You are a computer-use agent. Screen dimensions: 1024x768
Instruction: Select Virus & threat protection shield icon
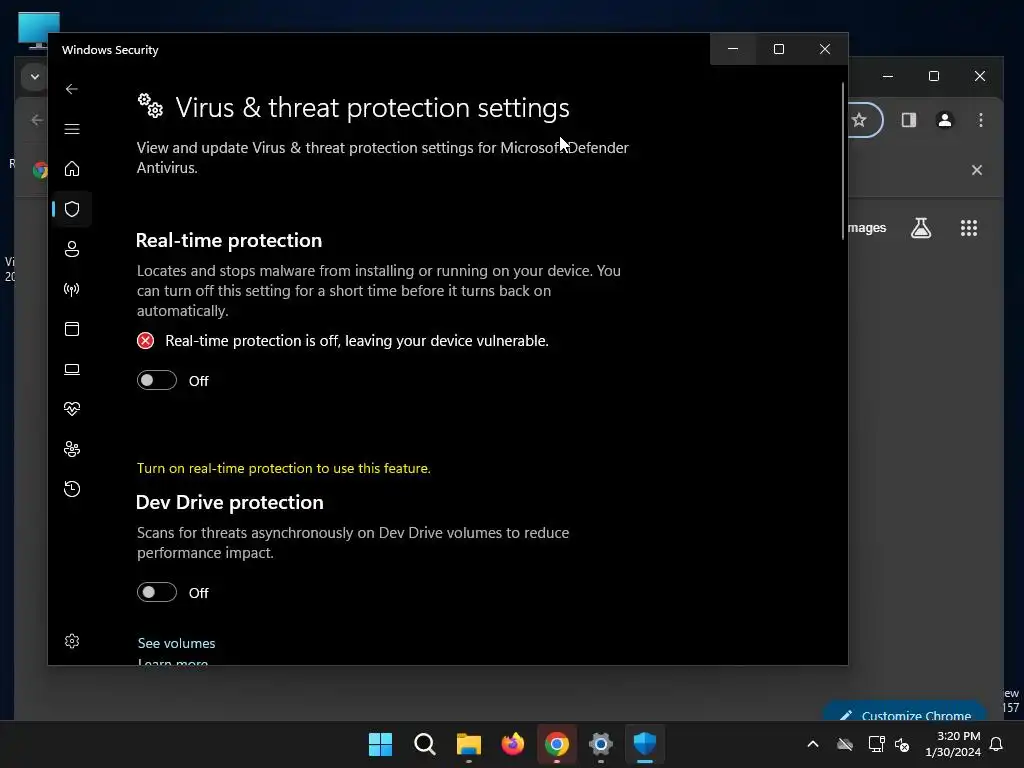coord(72,209)
